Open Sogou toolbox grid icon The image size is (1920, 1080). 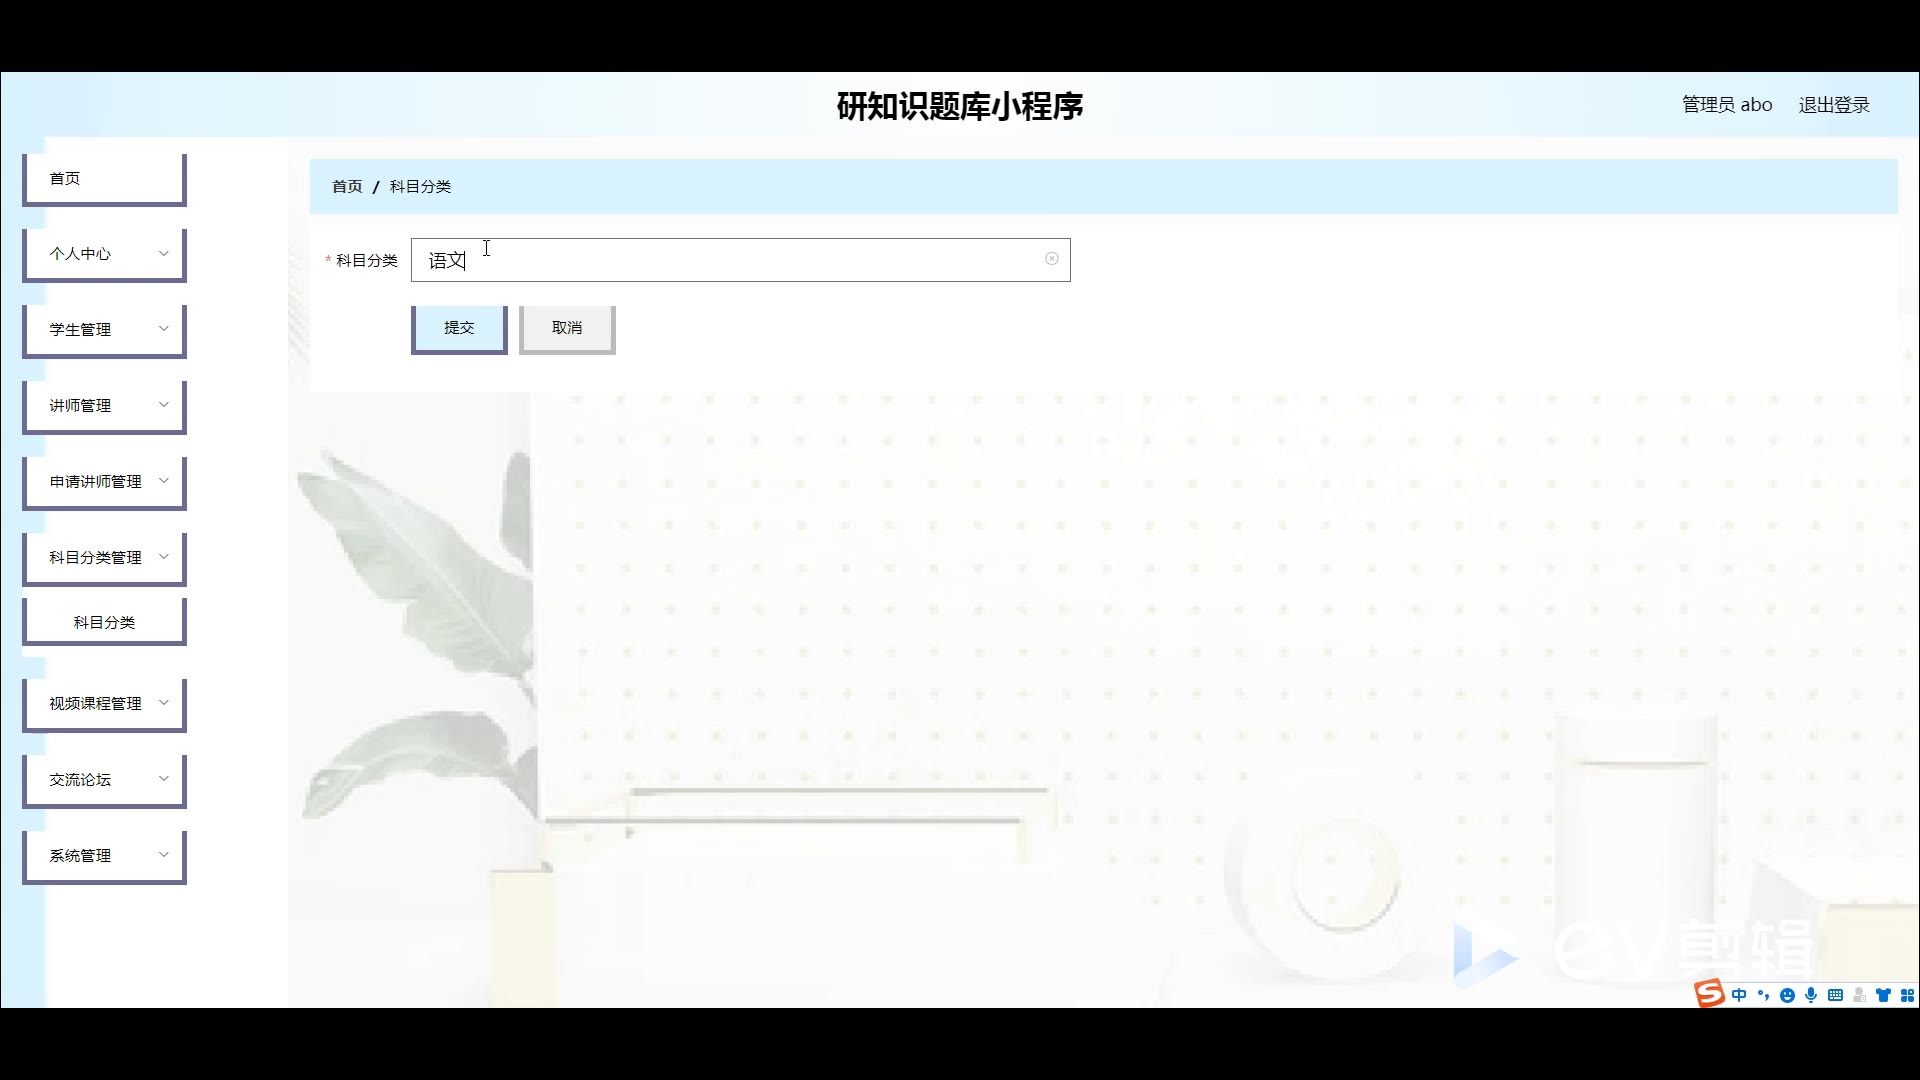(1907, 995)
